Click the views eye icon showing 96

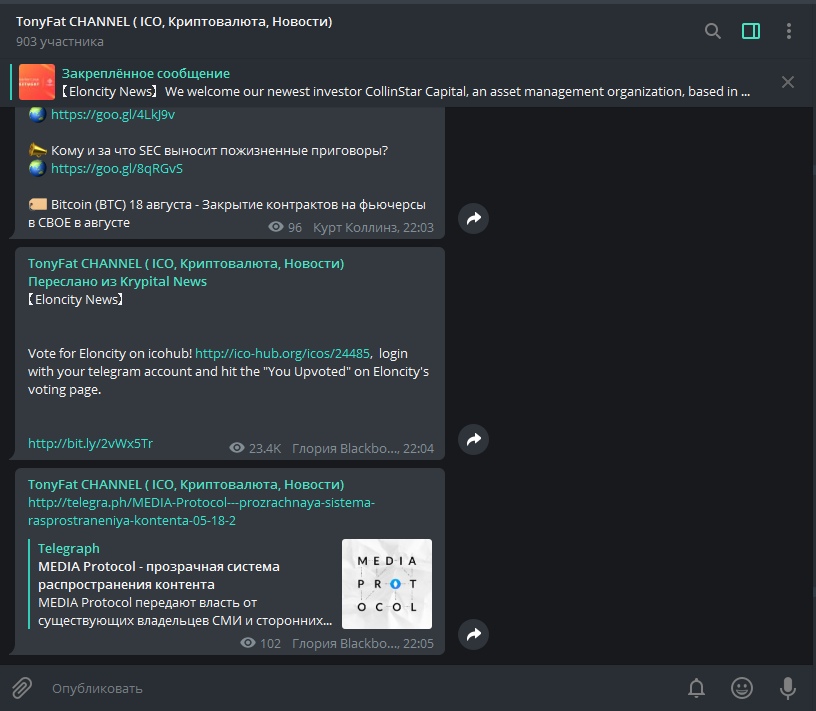[276, 227]
